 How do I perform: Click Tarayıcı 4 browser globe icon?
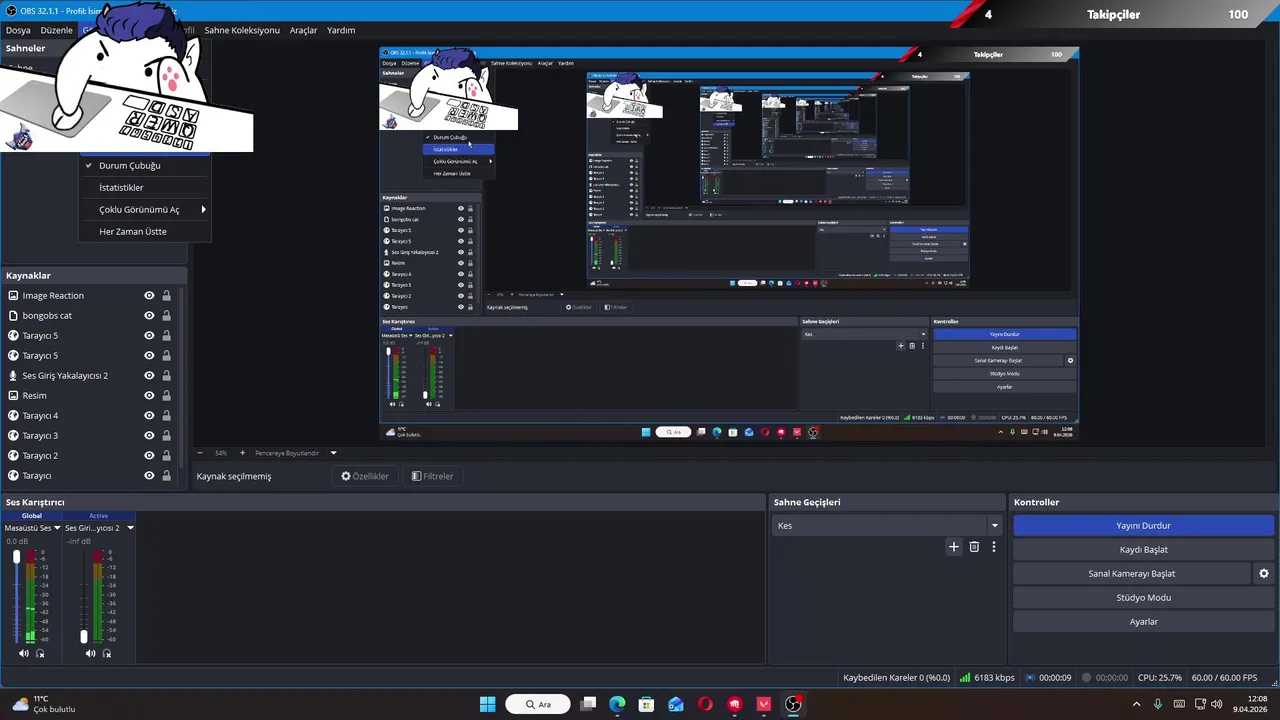tap(13, 416)
